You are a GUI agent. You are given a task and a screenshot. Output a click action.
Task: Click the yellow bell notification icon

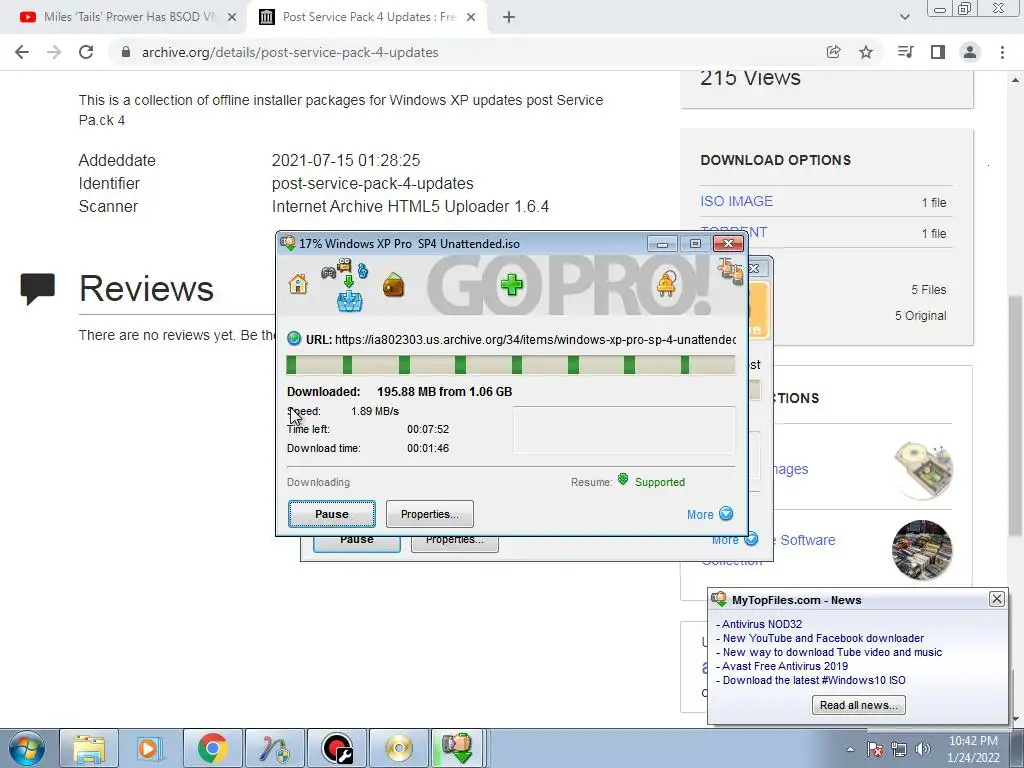pyautogui.click(x=666, y=283)
